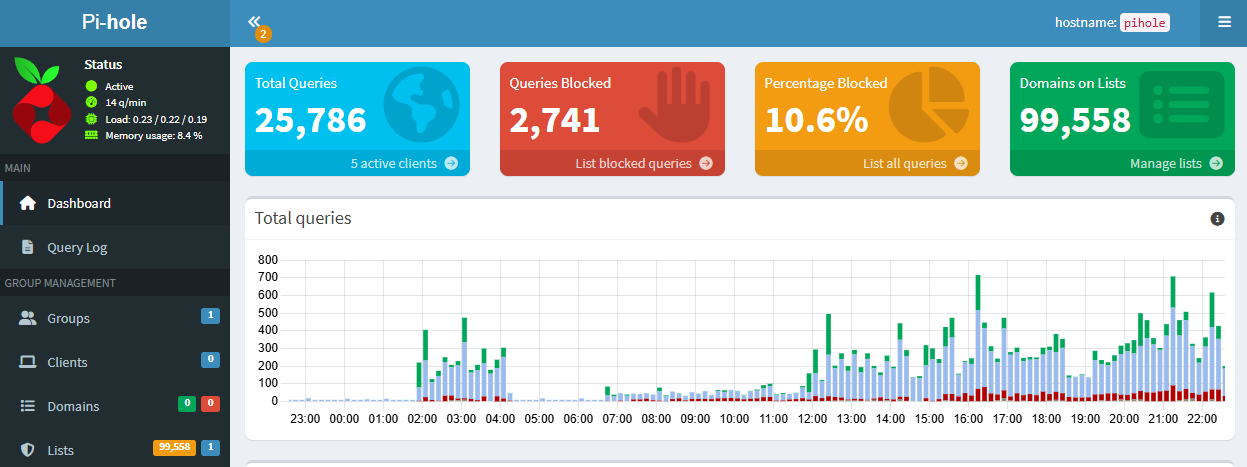Go to Domains management
Screen dimensions: 1247x467
click(x=115, y=406)
